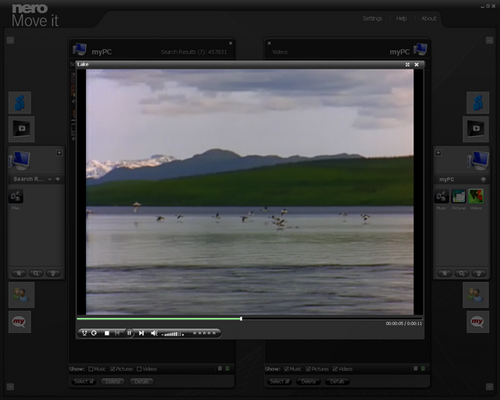500x400 pixels.
Task: Open the Help menu
Action: point(401,19)
